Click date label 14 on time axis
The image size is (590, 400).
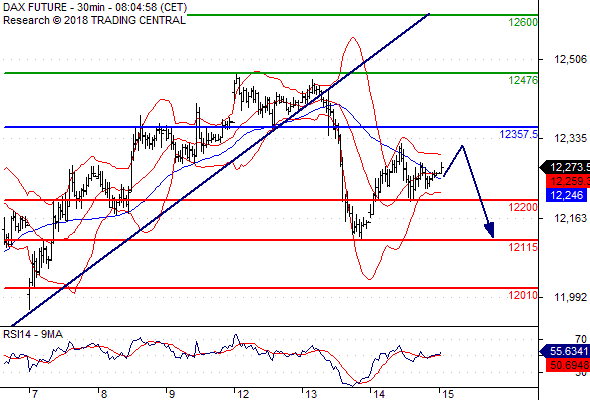click(379, 394)
